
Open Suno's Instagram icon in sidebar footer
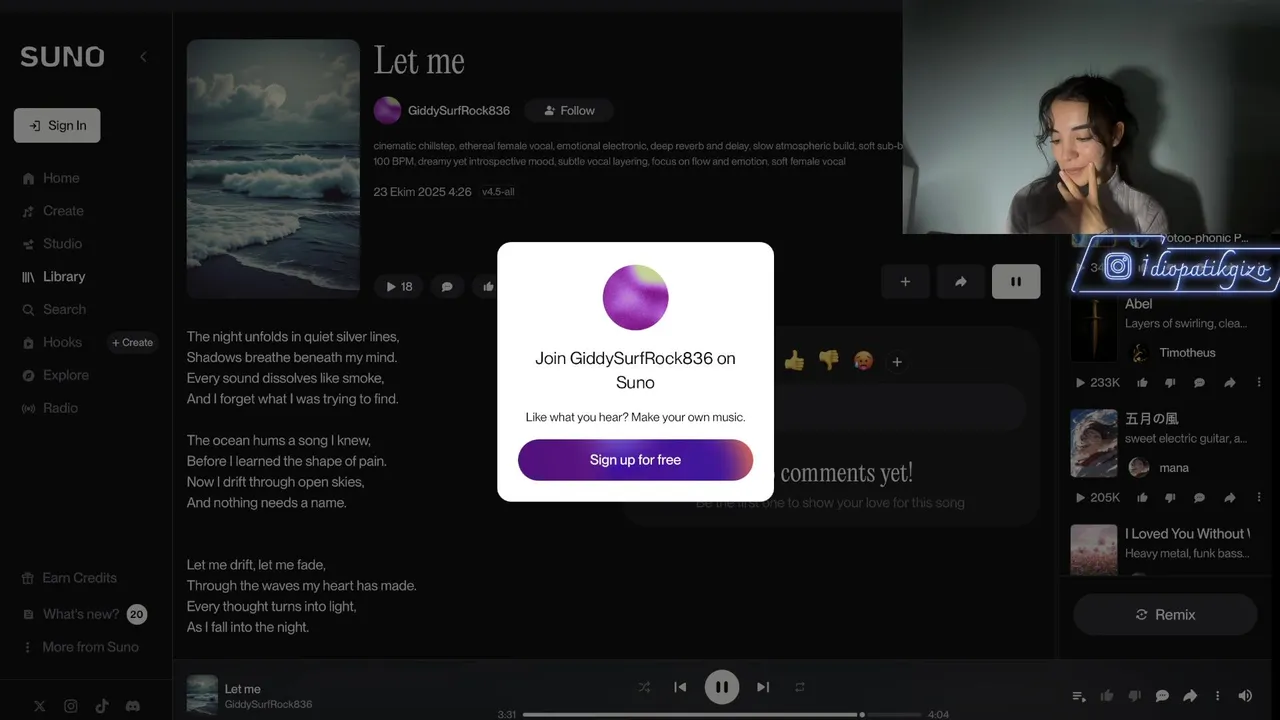point(71,706)
